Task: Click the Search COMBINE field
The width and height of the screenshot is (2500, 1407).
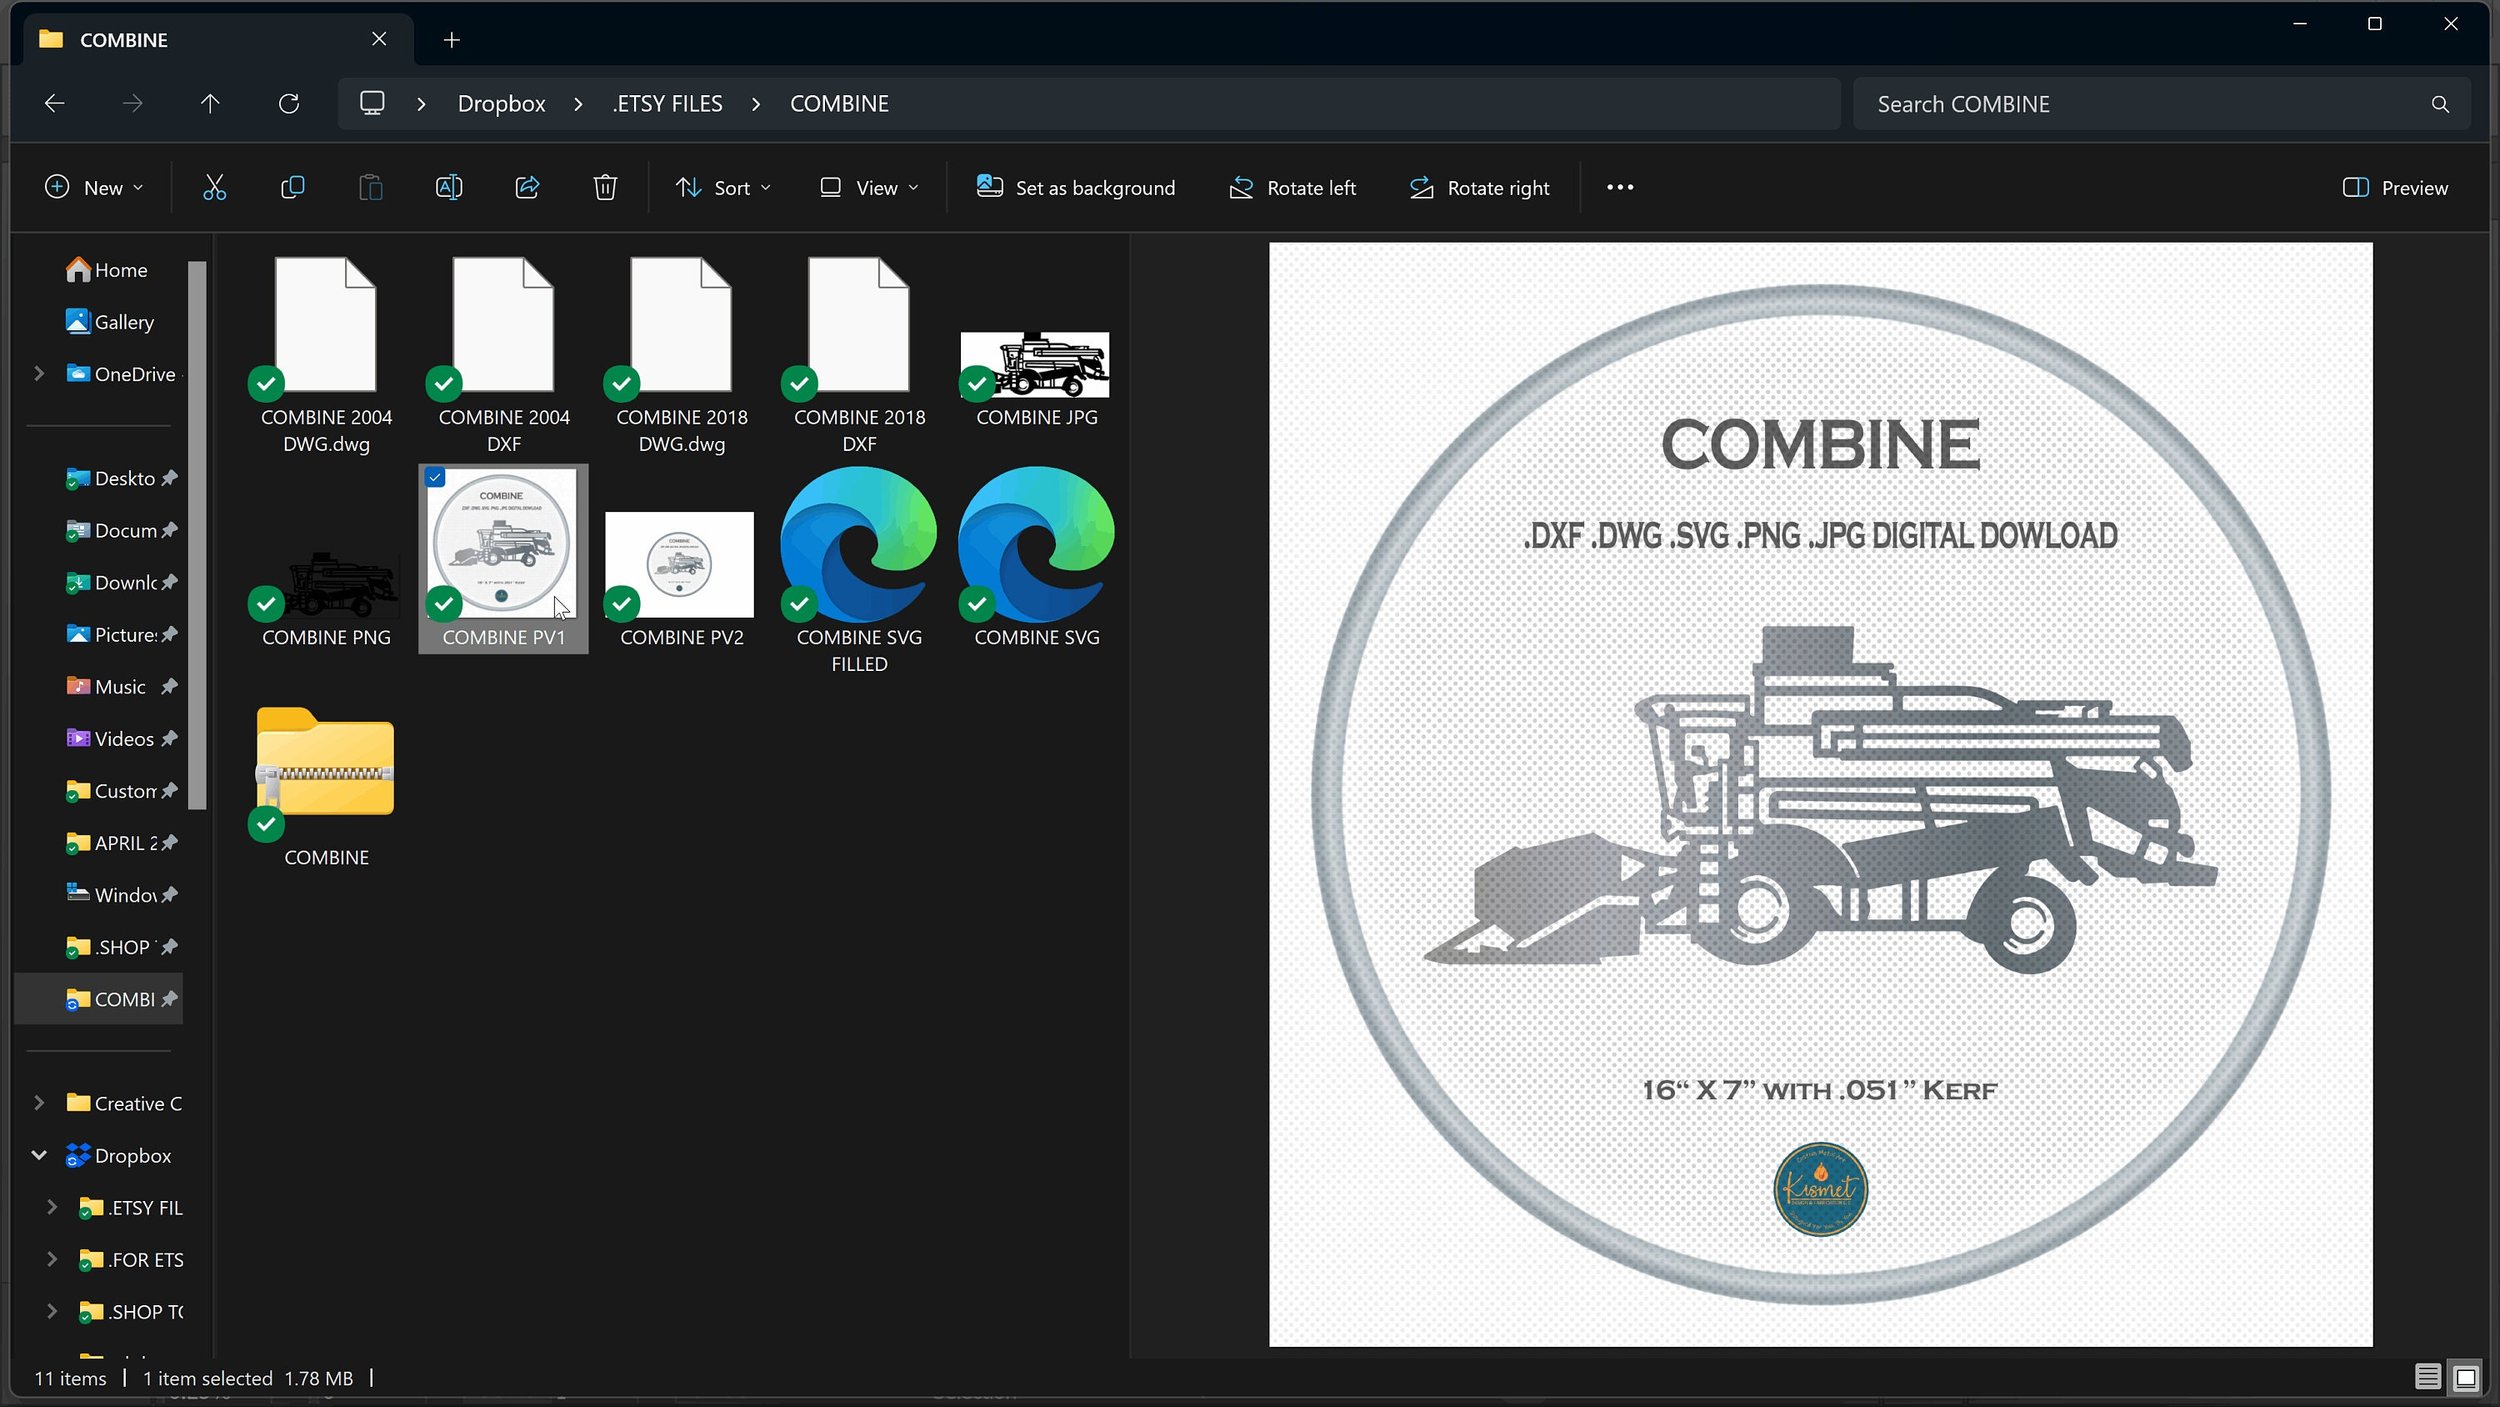Action: tap(2160, 104)
